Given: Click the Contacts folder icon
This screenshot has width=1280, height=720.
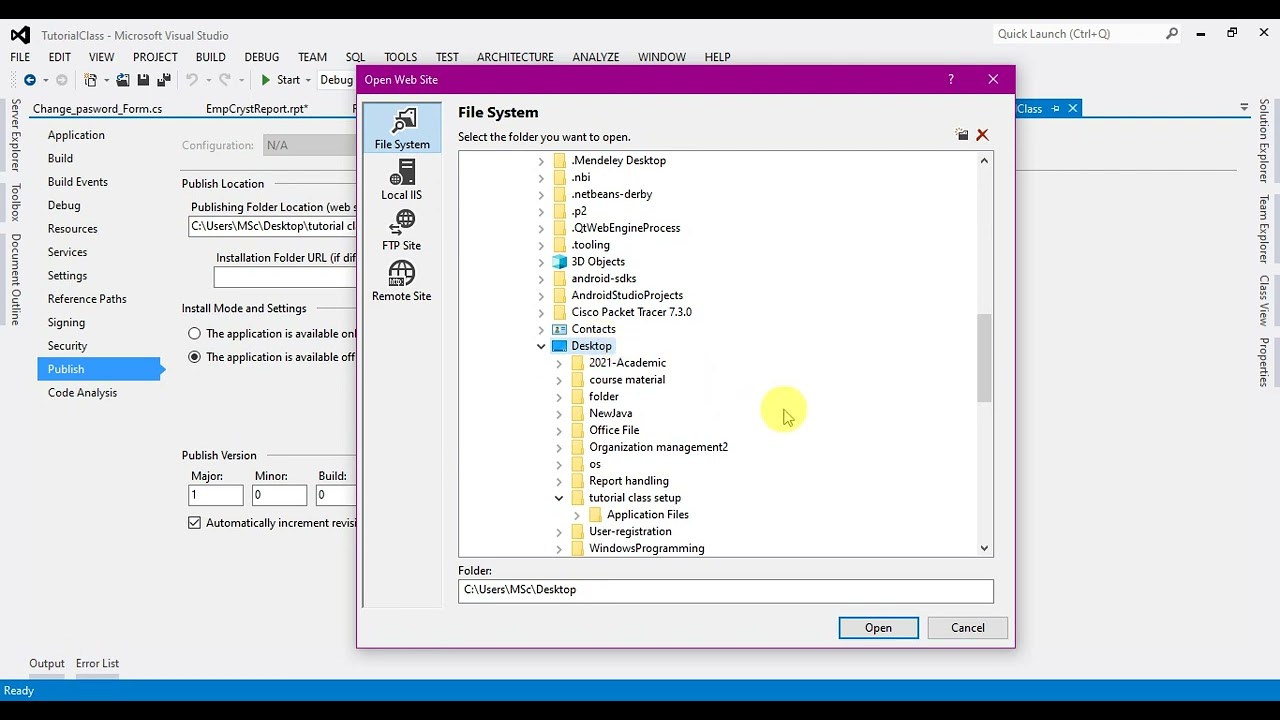Looking at the screenshot, I should point(560,329).
